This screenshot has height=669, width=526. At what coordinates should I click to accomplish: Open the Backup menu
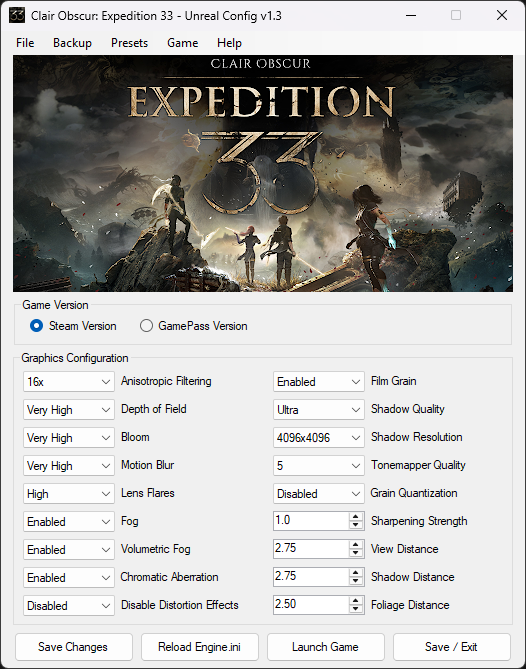point(72,43)
